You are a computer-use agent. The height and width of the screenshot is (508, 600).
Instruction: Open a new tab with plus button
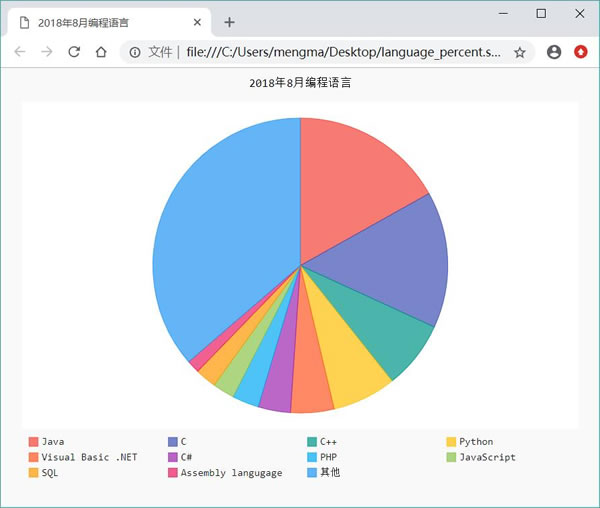229,22
